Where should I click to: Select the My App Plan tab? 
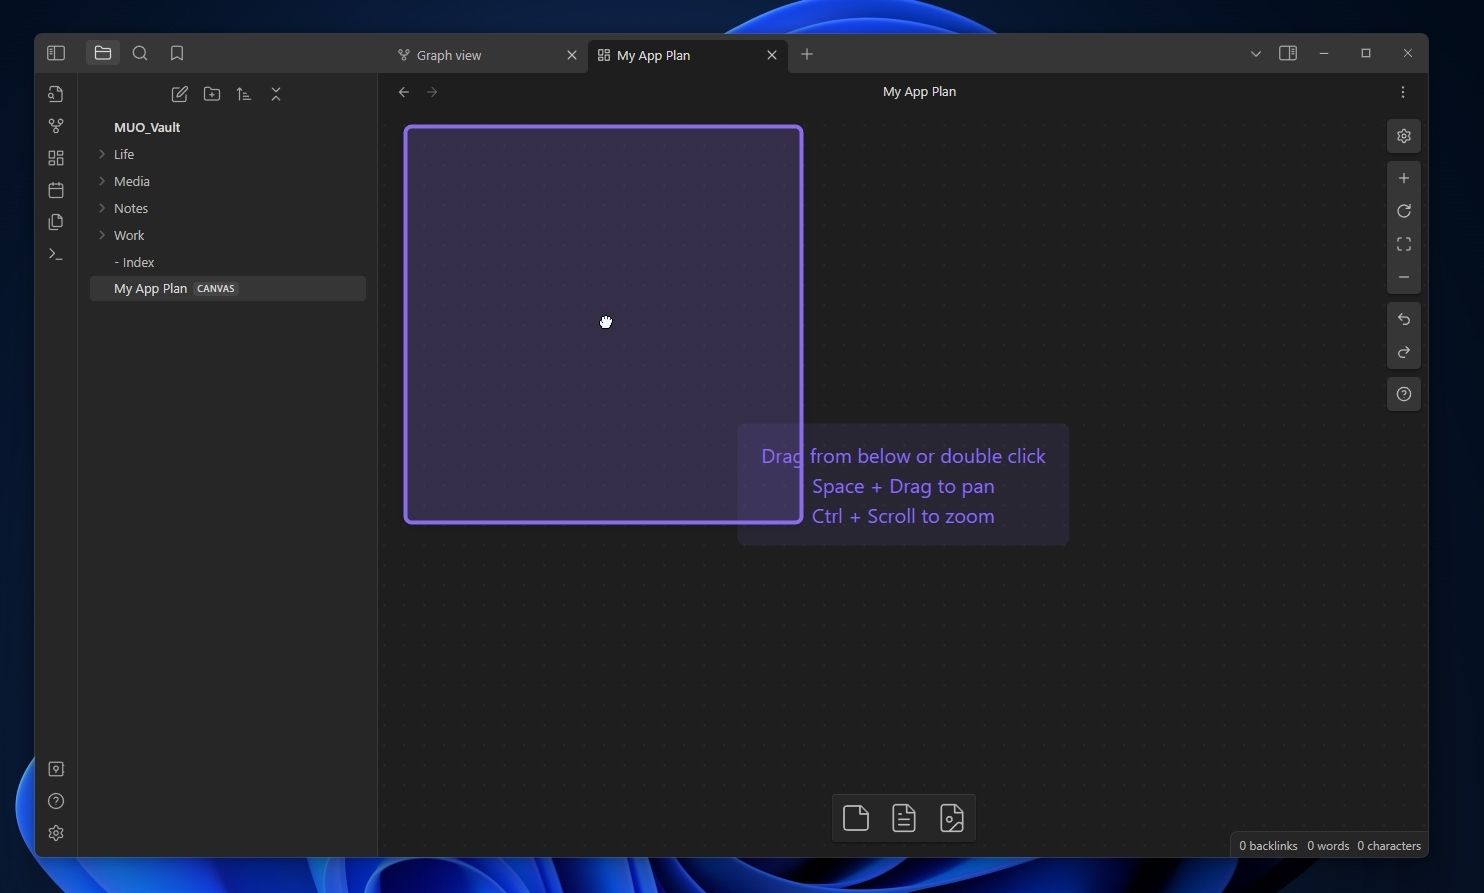(x=655, y=55)
